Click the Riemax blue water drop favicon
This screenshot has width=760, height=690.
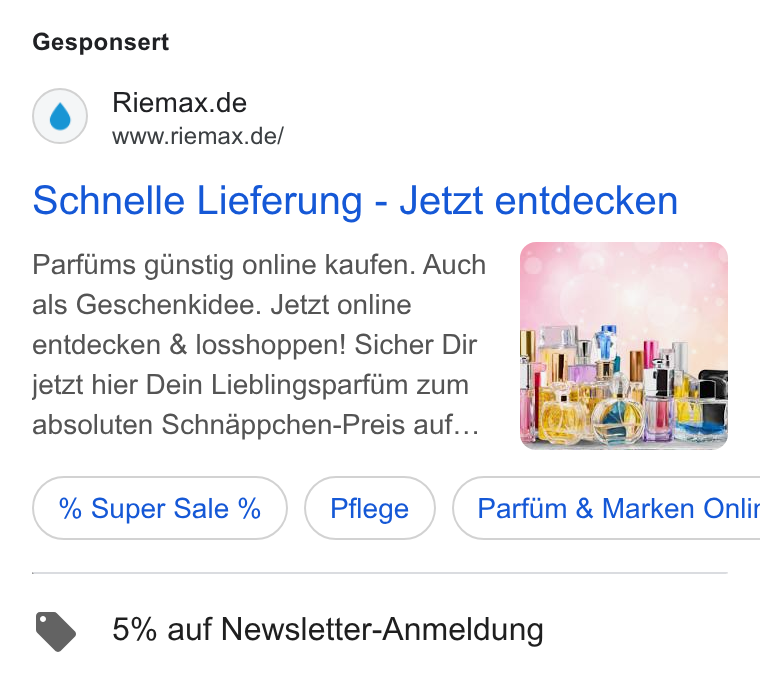pos(60,116)
